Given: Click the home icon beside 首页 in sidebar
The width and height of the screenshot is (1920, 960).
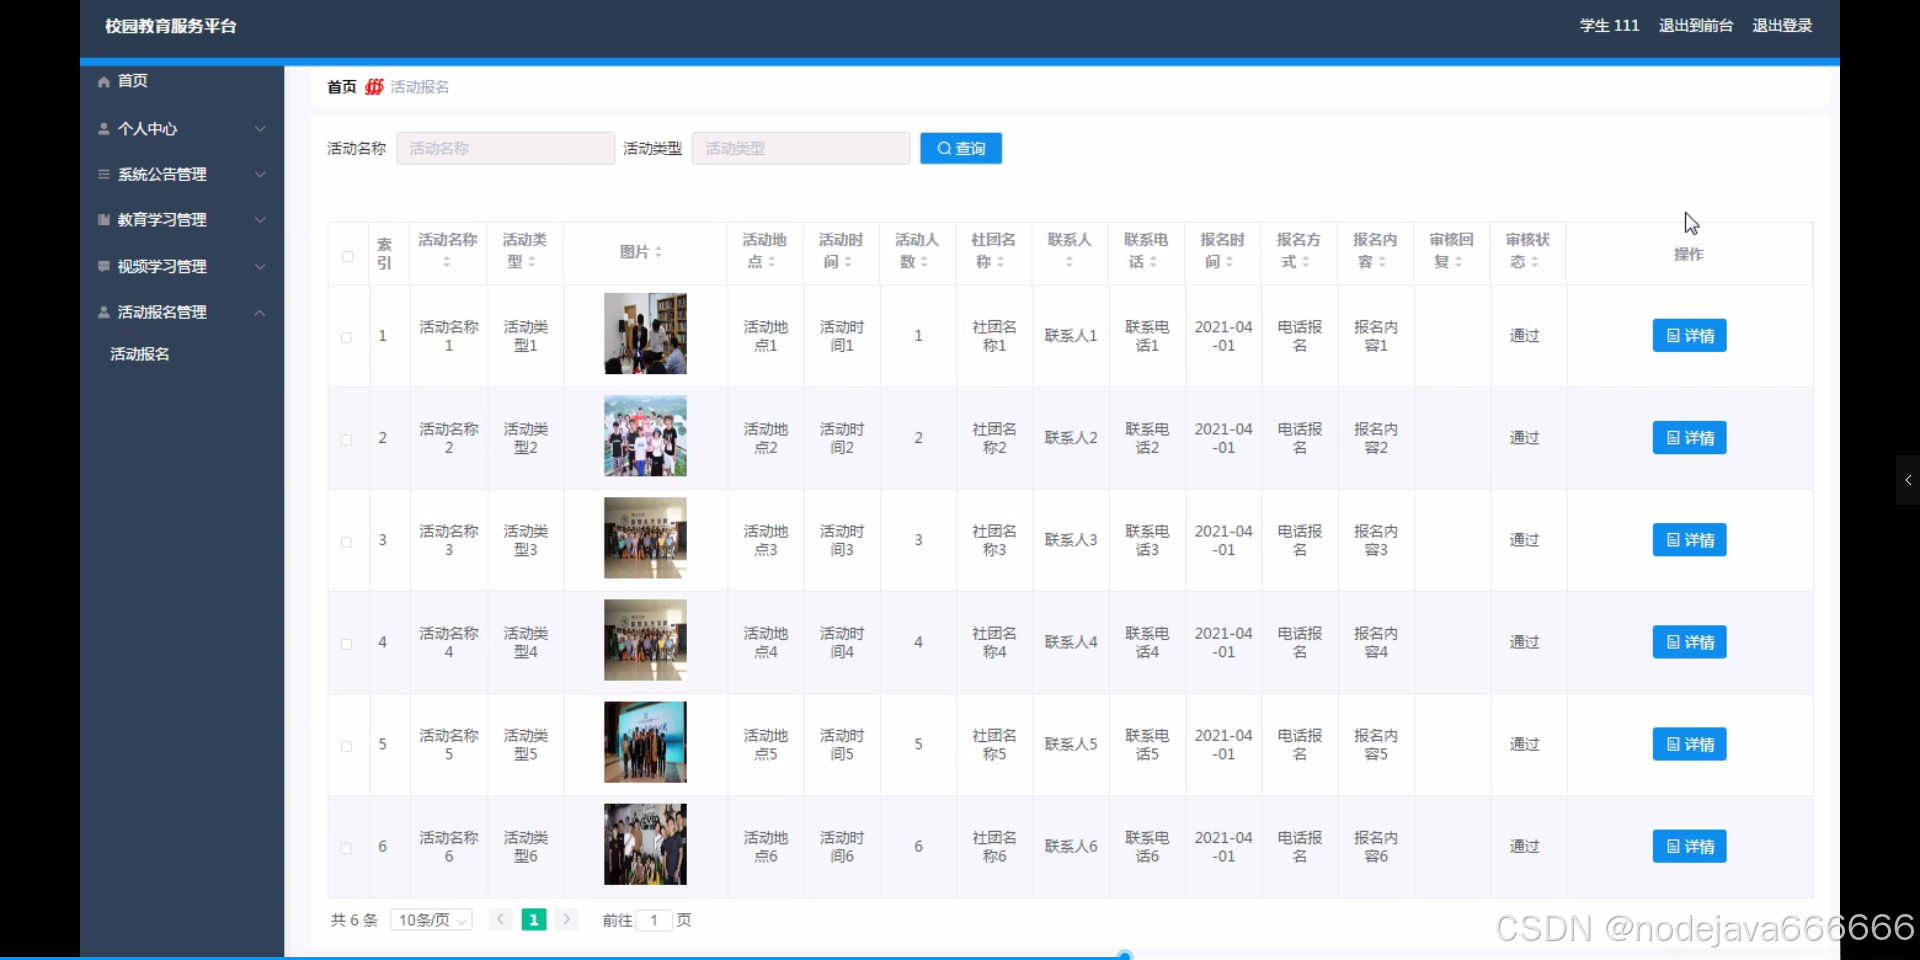Looking at the screenshot, I should tap(103, 82).
